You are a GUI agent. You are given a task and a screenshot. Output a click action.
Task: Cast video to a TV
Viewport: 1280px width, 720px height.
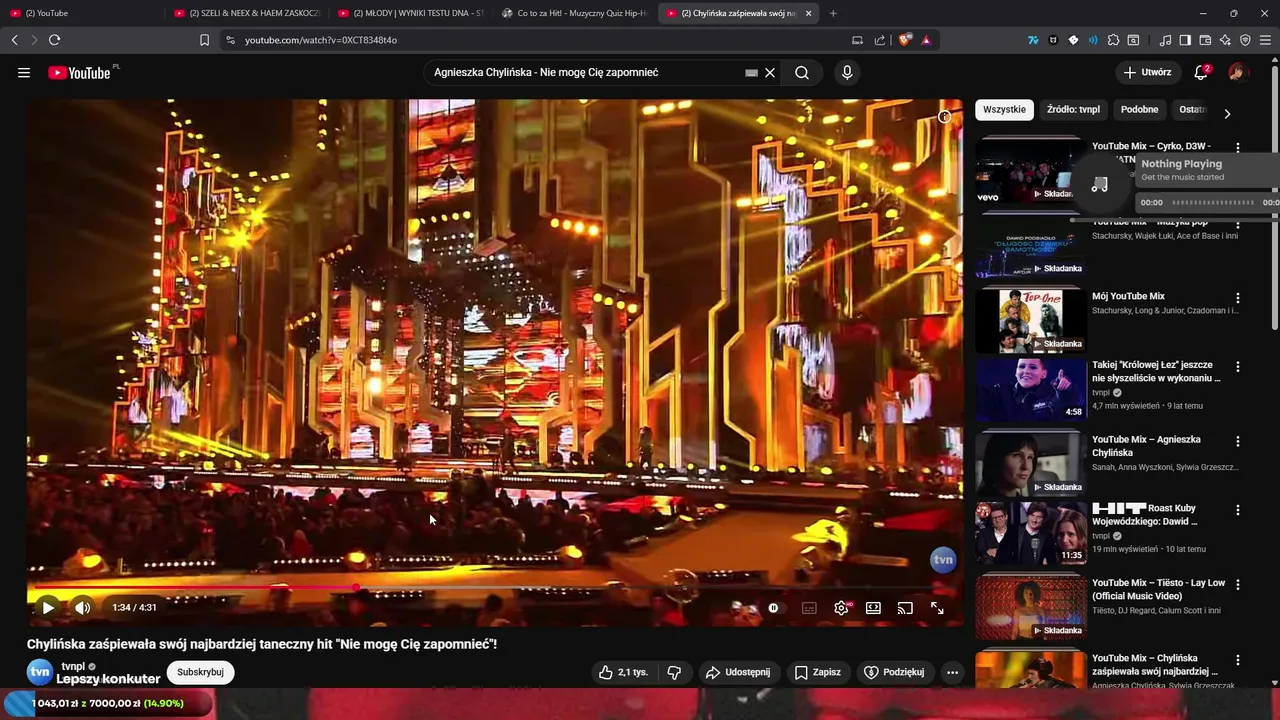point(905,607)
